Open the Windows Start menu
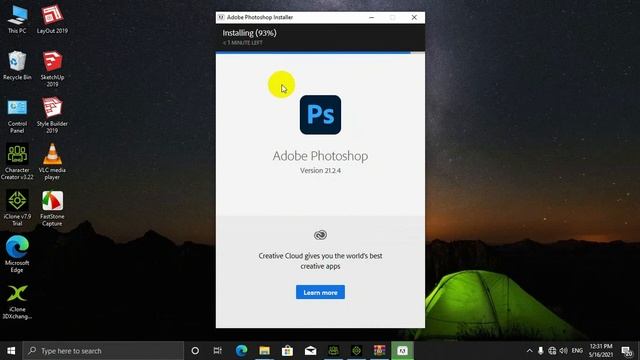The width and height of the screenshot is (640, 360). pyautogui.click(x=11, y=351)
